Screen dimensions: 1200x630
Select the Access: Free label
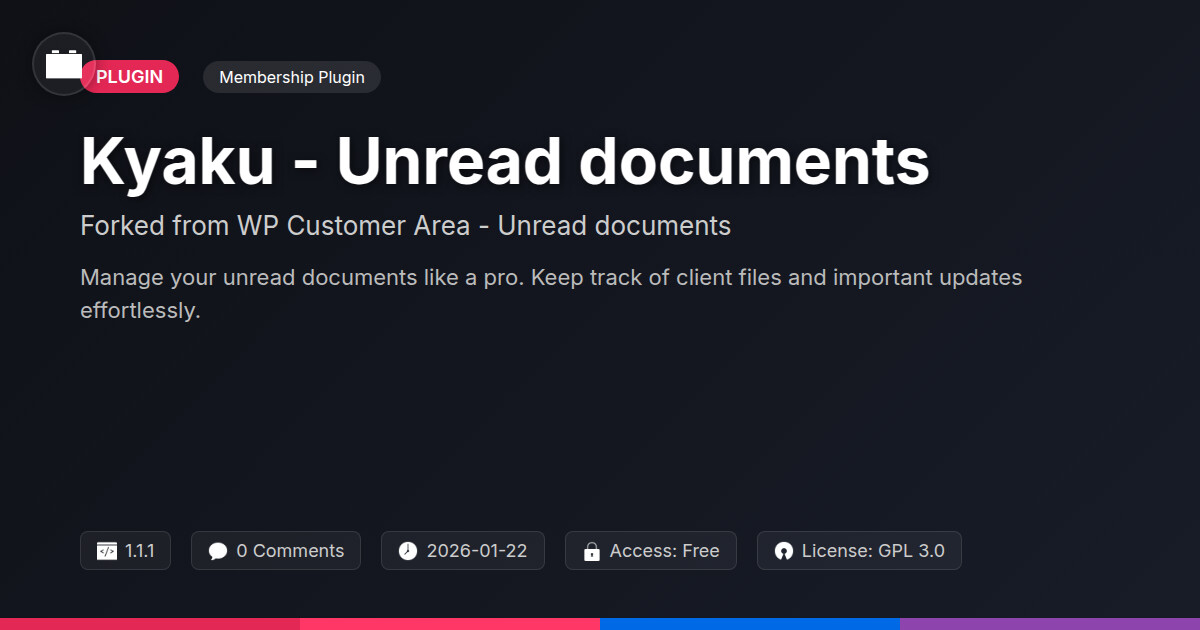[664, 551]
